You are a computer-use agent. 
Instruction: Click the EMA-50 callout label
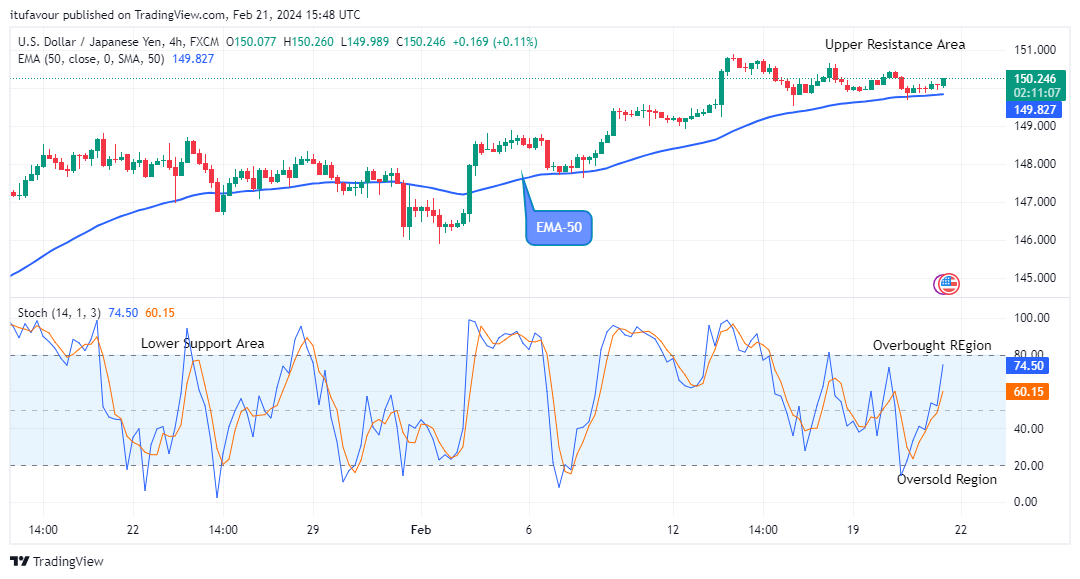pos(559,227)
